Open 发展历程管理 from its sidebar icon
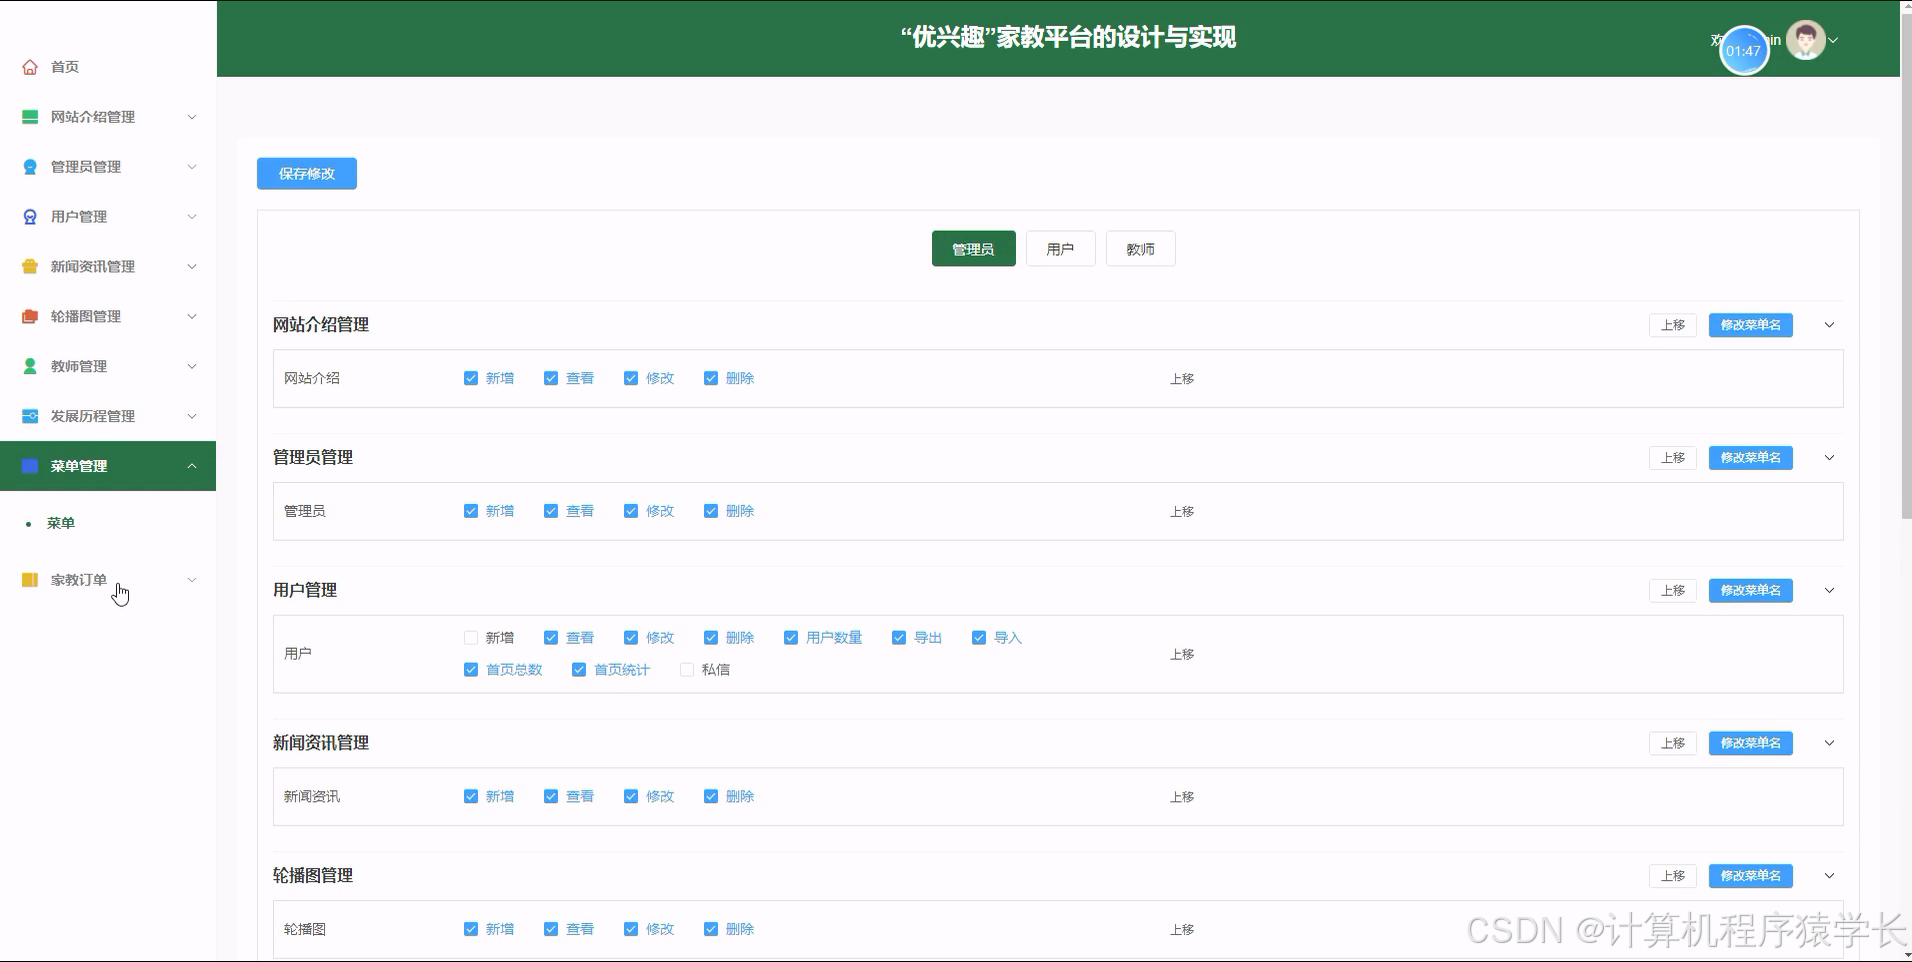This screenshot has width=1912, height=962. (29, 416)
